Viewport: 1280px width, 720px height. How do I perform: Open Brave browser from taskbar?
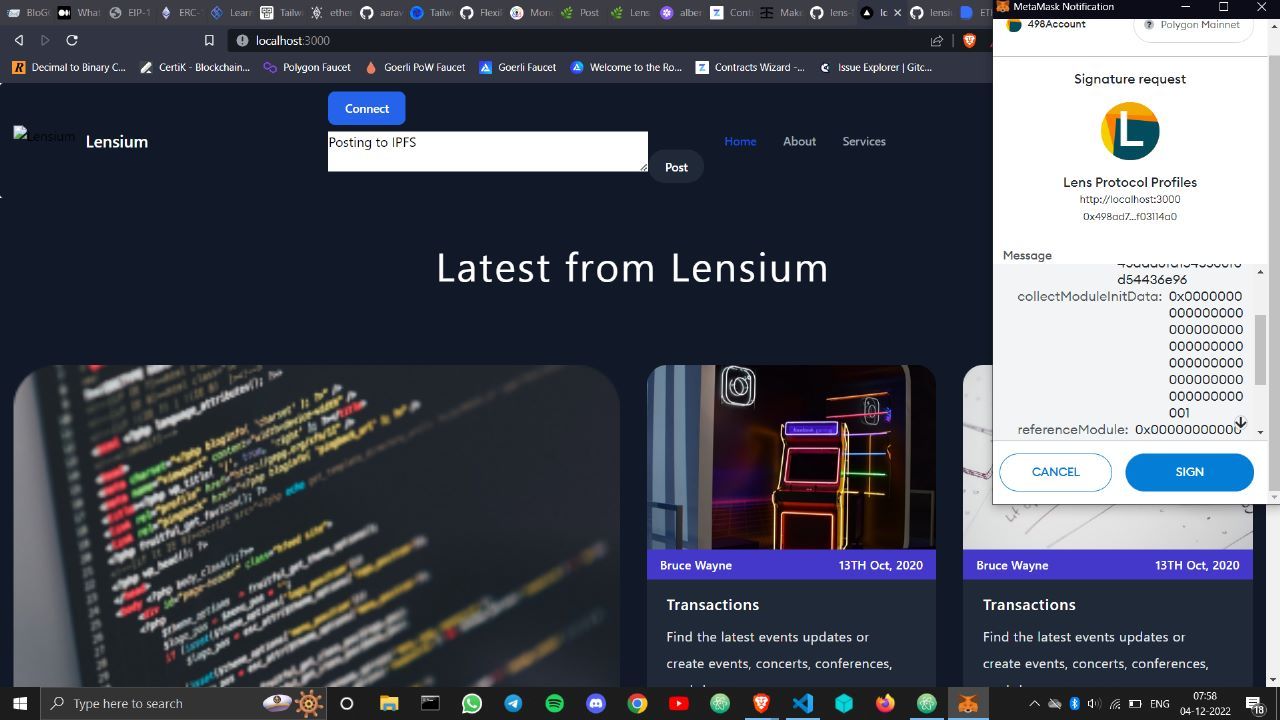761,703
